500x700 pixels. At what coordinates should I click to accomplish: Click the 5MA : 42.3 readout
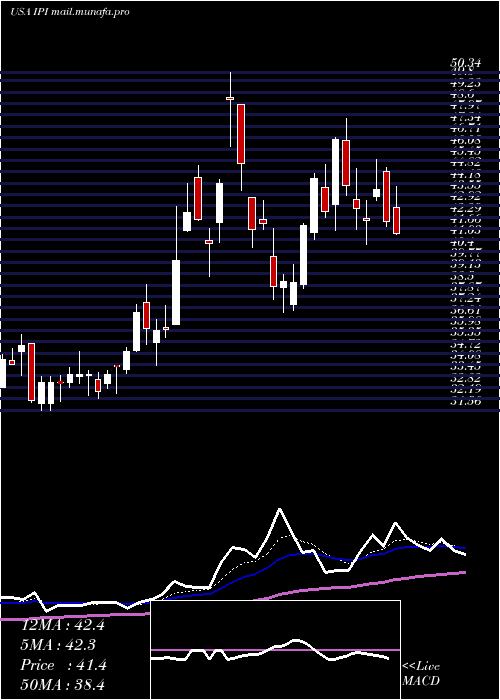pyautogui.click(x=58, y=645)
